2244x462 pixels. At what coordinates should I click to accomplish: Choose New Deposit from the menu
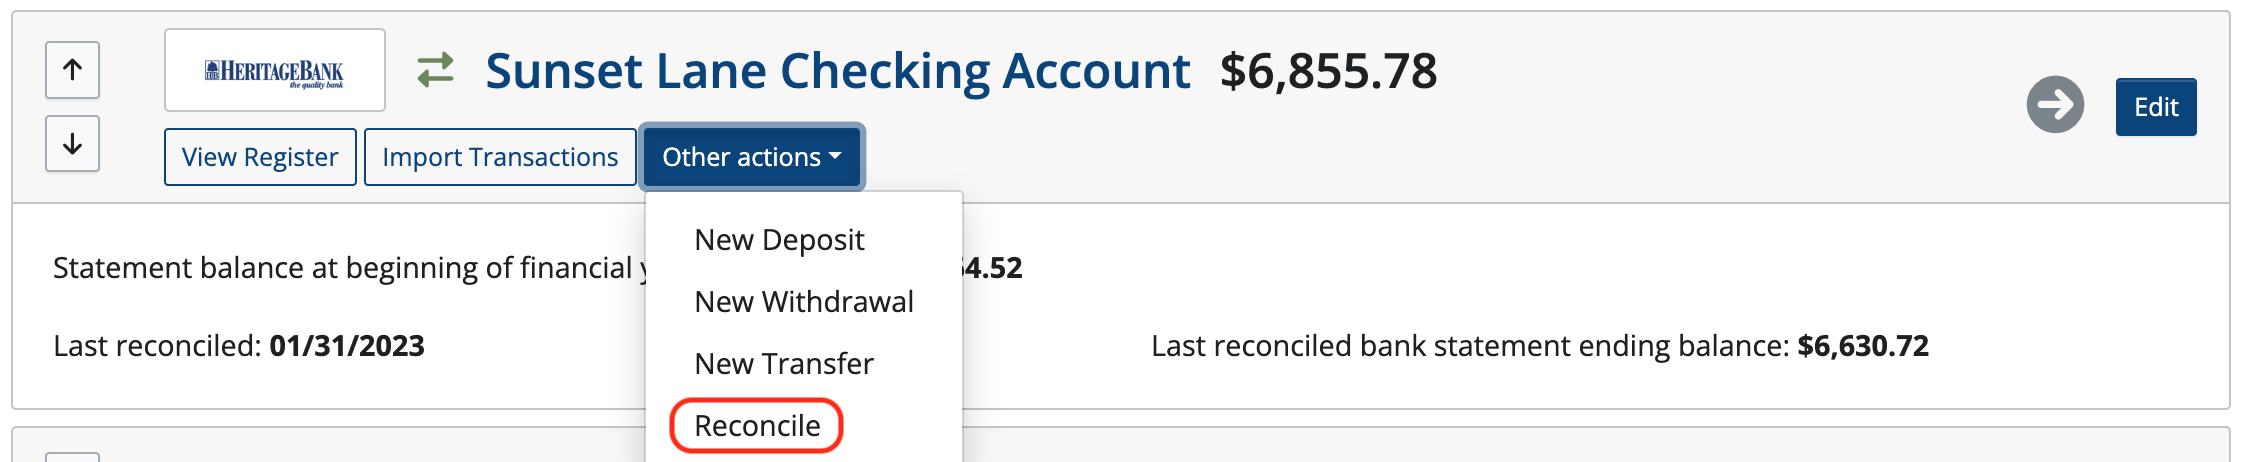click(779, 240)
